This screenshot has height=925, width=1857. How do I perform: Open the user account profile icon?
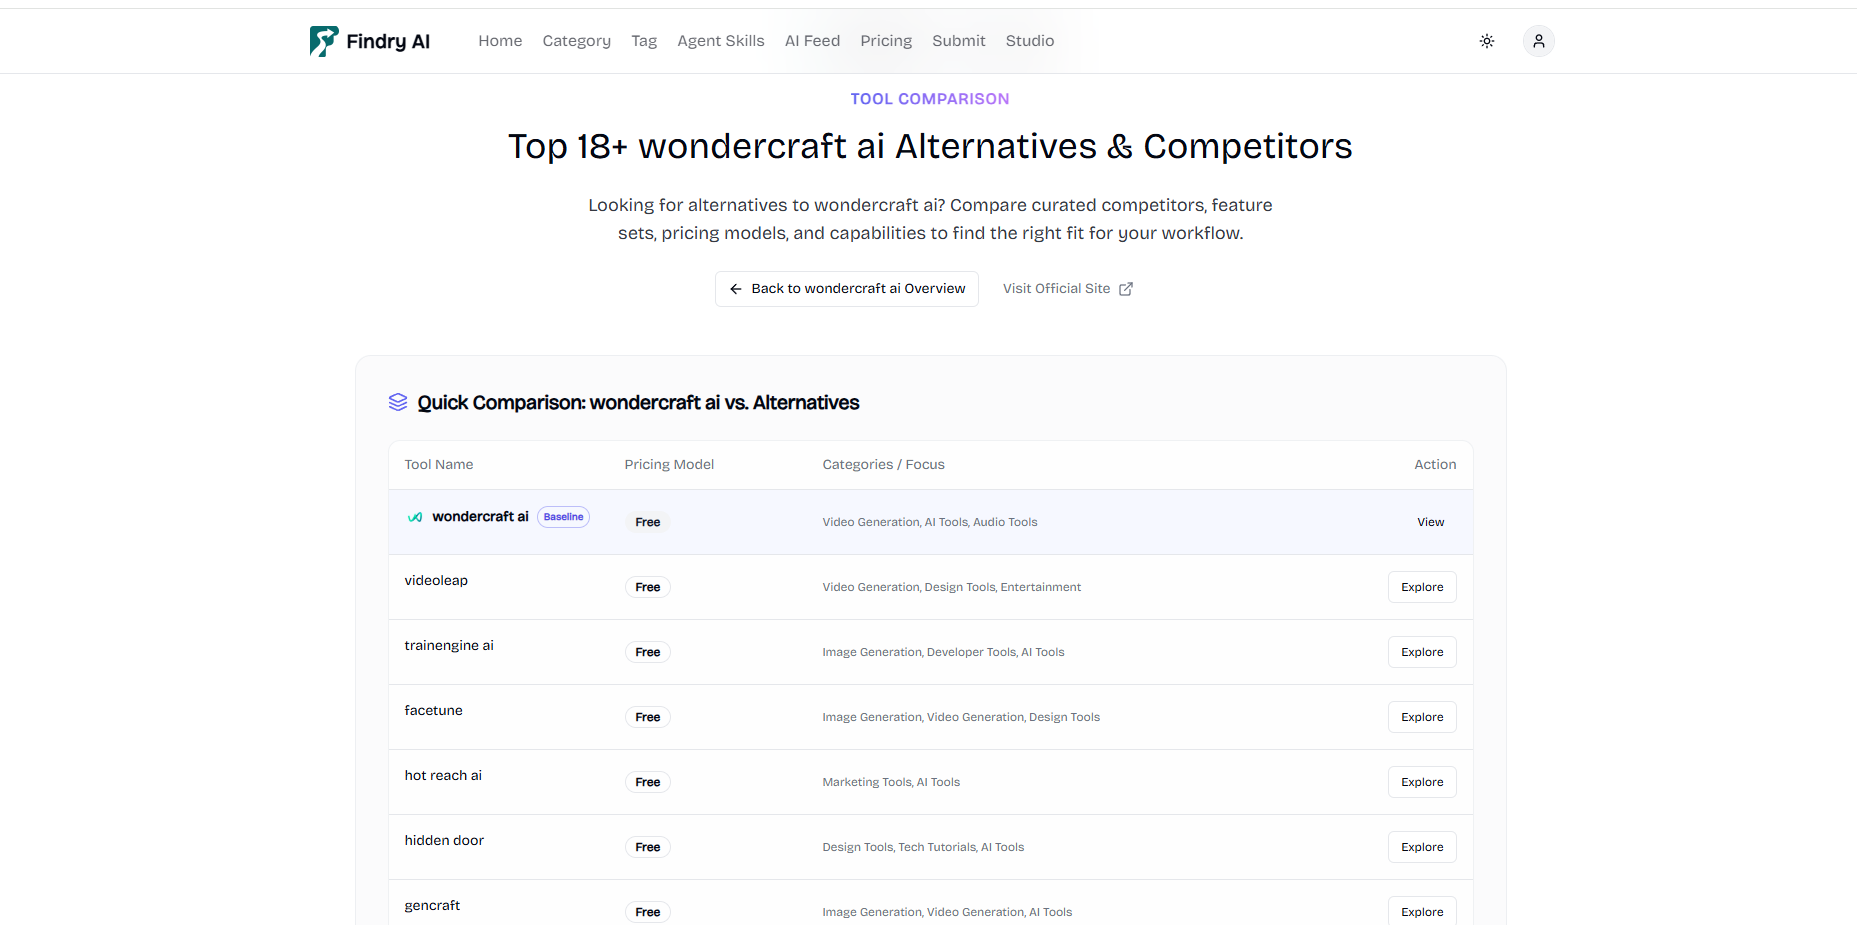tap(1539, 41)
